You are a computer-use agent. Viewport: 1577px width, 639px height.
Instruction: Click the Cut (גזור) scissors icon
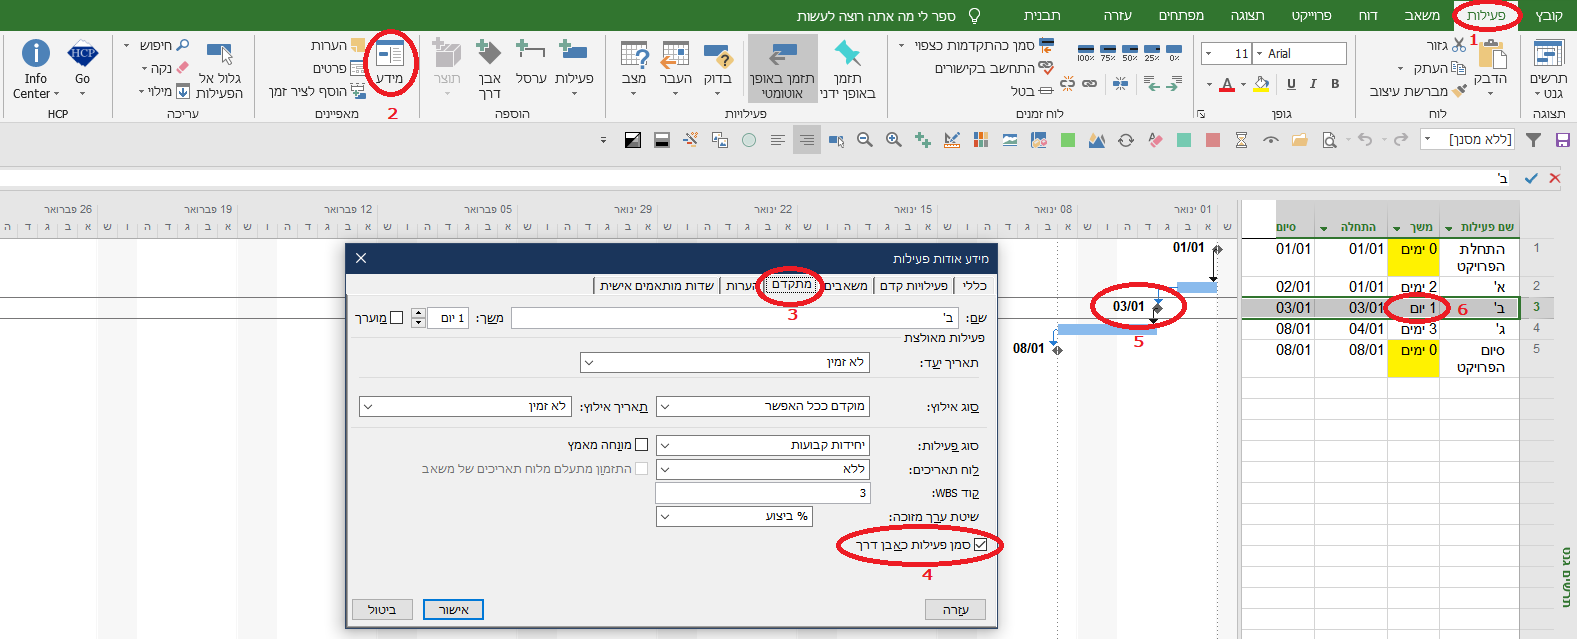(x=1459, y=45)
